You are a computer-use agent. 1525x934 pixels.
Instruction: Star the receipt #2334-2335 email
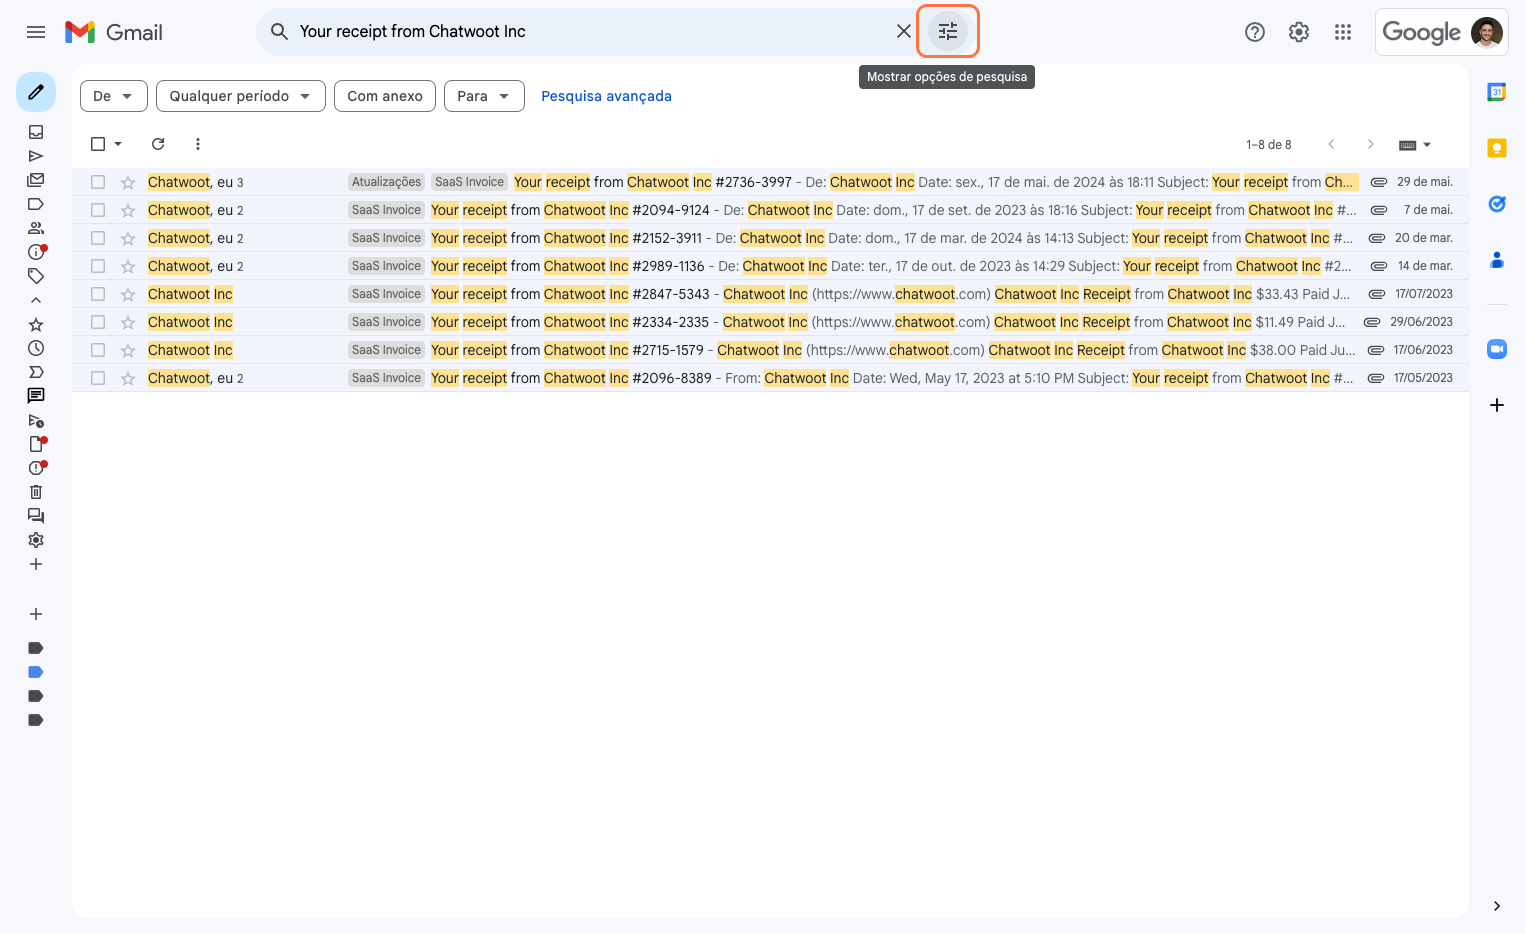pyautogui.click(x=128, y=322)
